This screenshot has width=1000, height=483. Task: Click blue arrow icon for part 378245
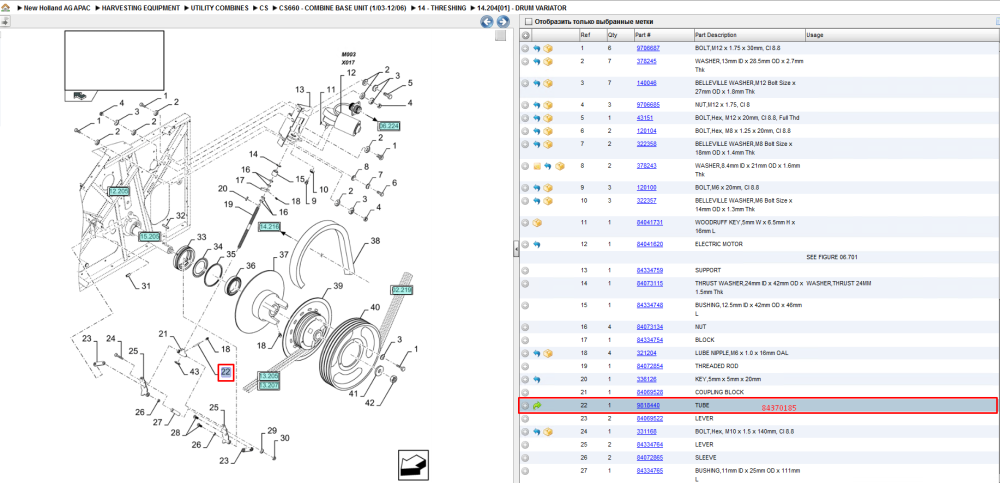[537, 62]
